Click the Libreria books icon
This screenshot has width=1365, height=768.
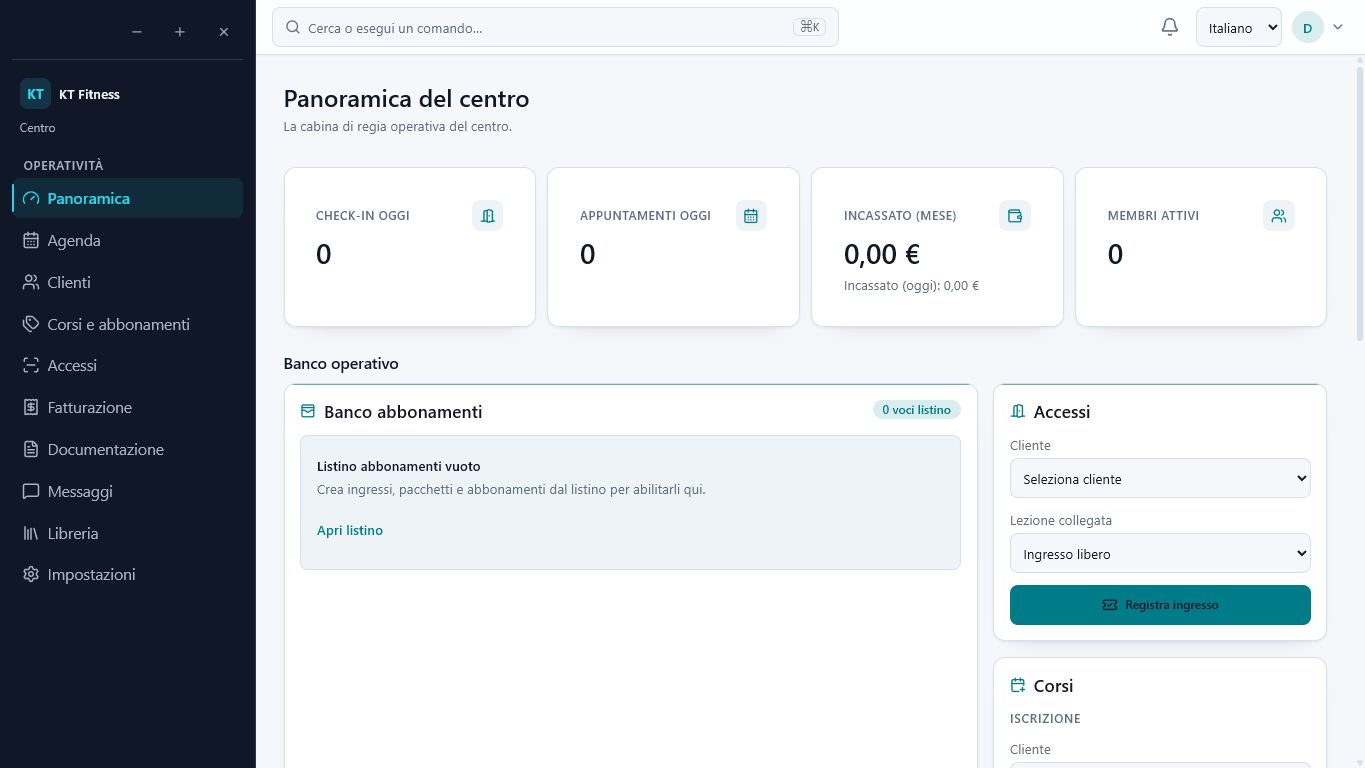pyautogui.click(x=31, y=533)
